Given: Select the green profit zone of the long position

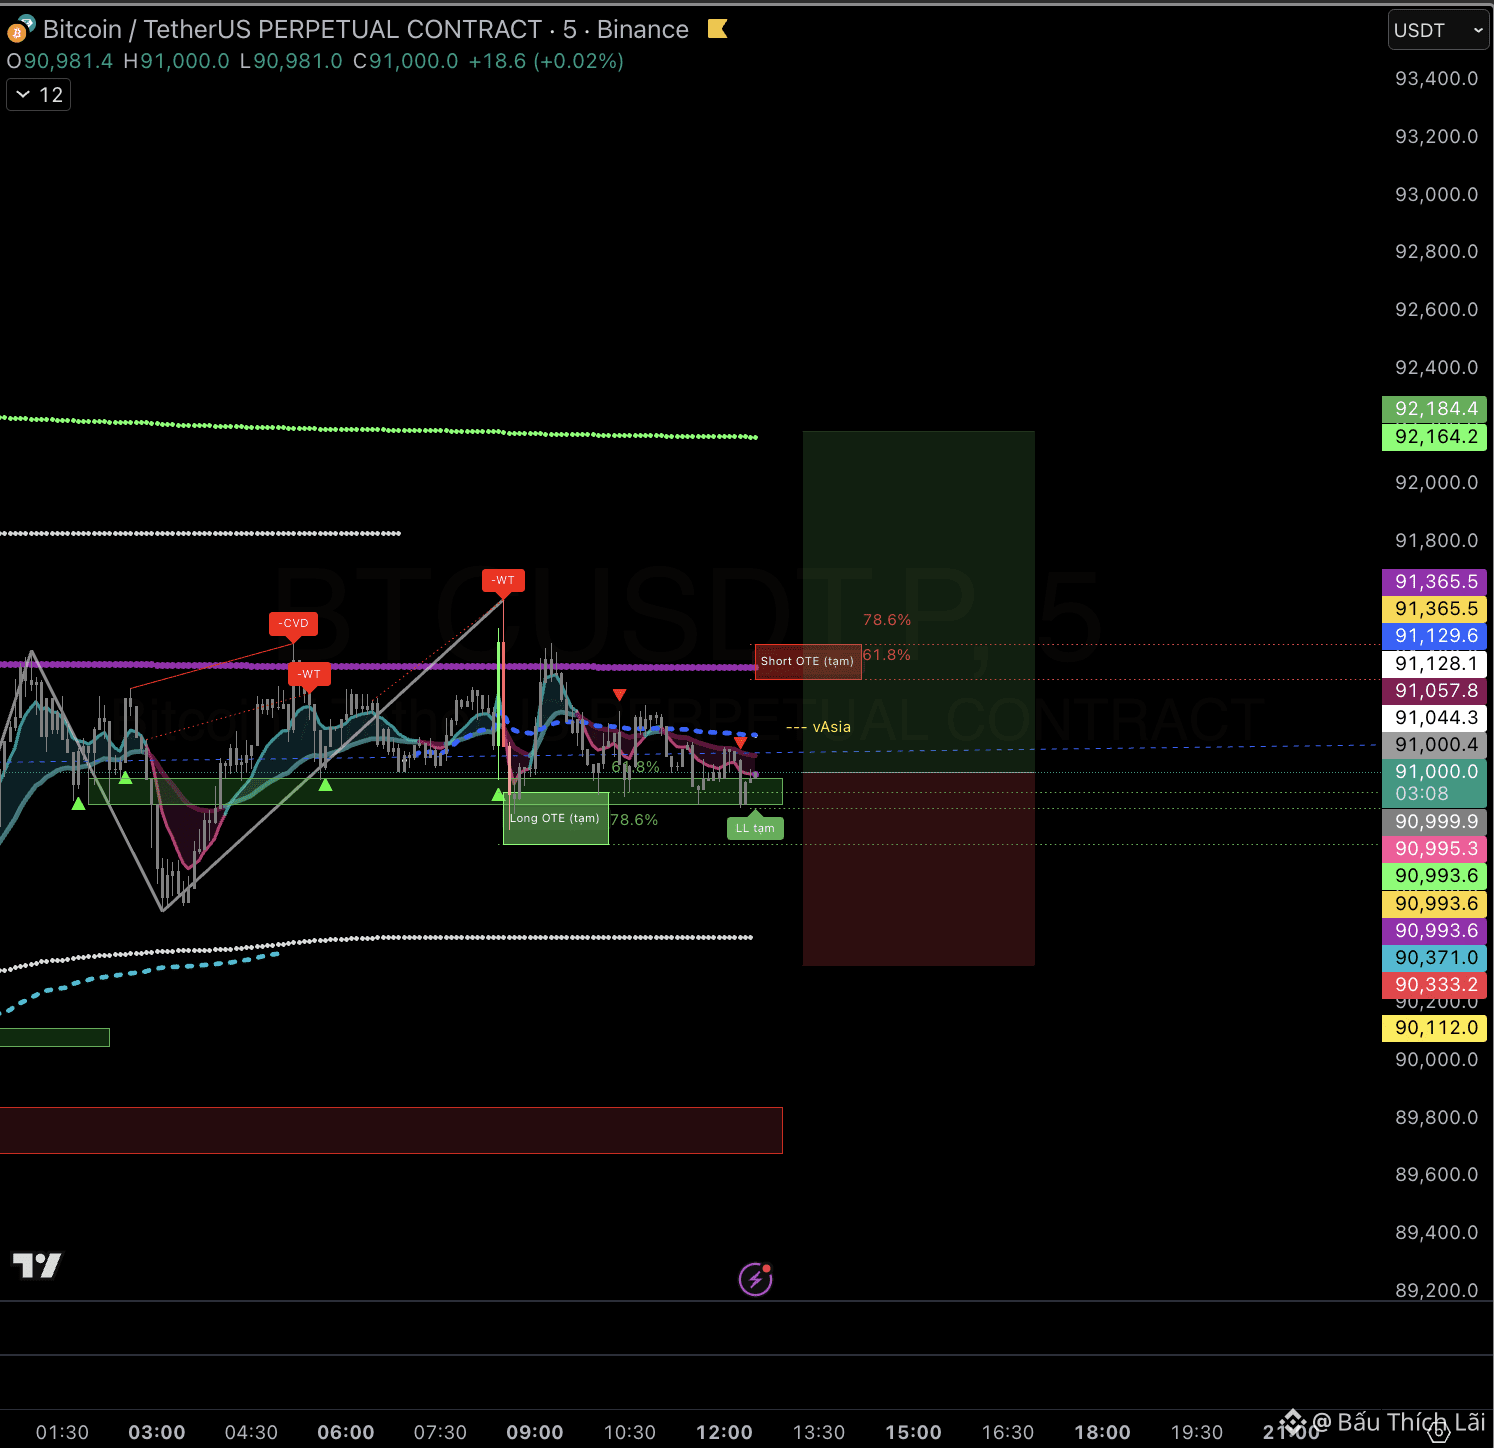Looking at the screenshot, I should coord(918,602).
